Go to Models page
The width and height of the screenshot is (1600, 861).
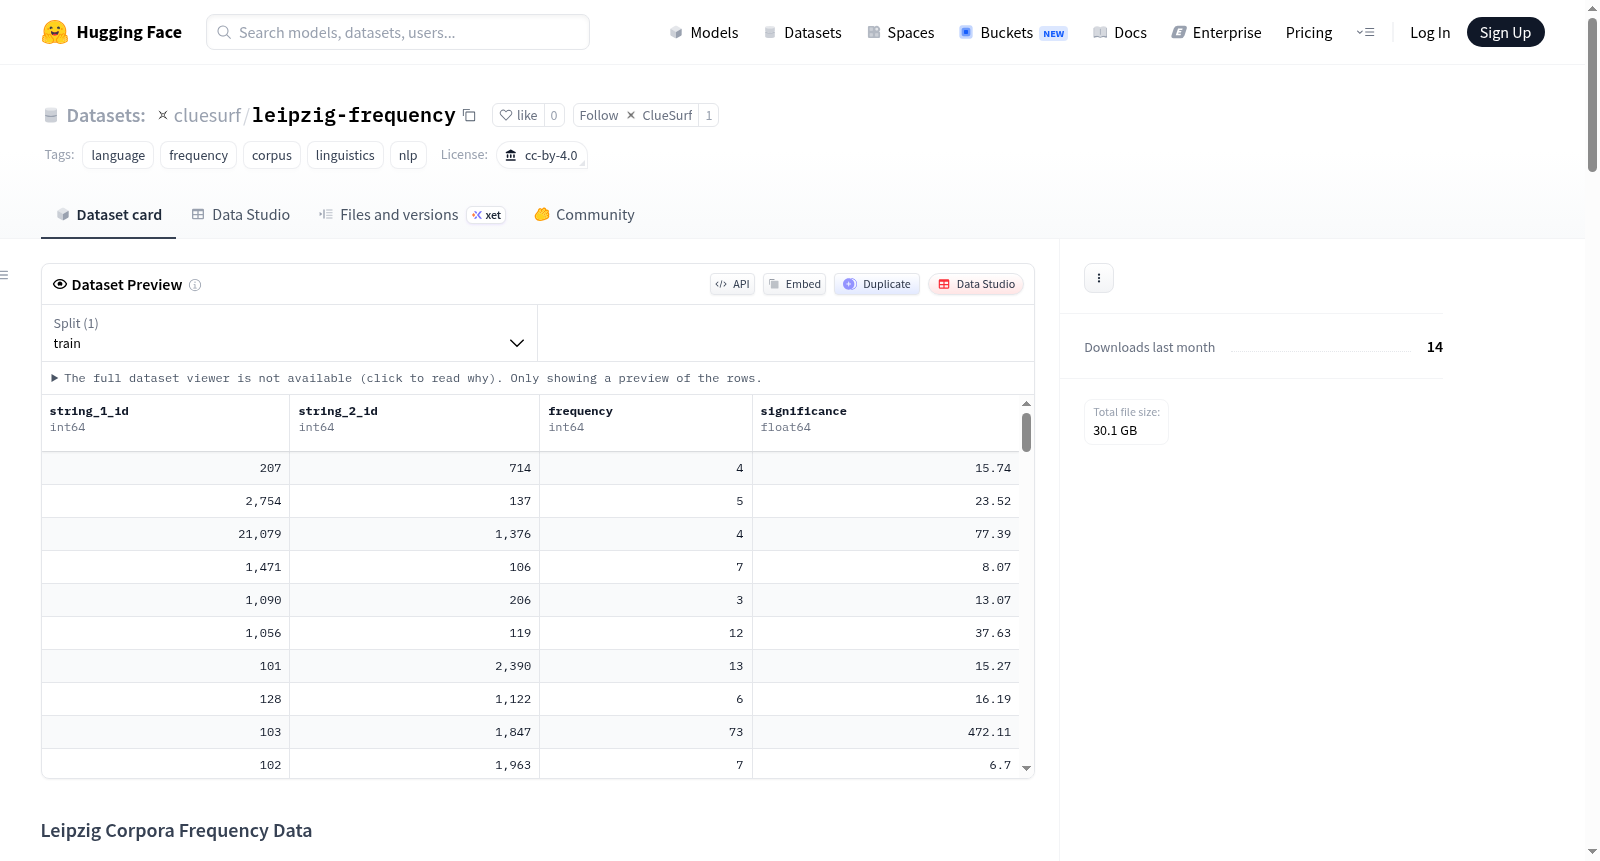click(x=704, y=32)
